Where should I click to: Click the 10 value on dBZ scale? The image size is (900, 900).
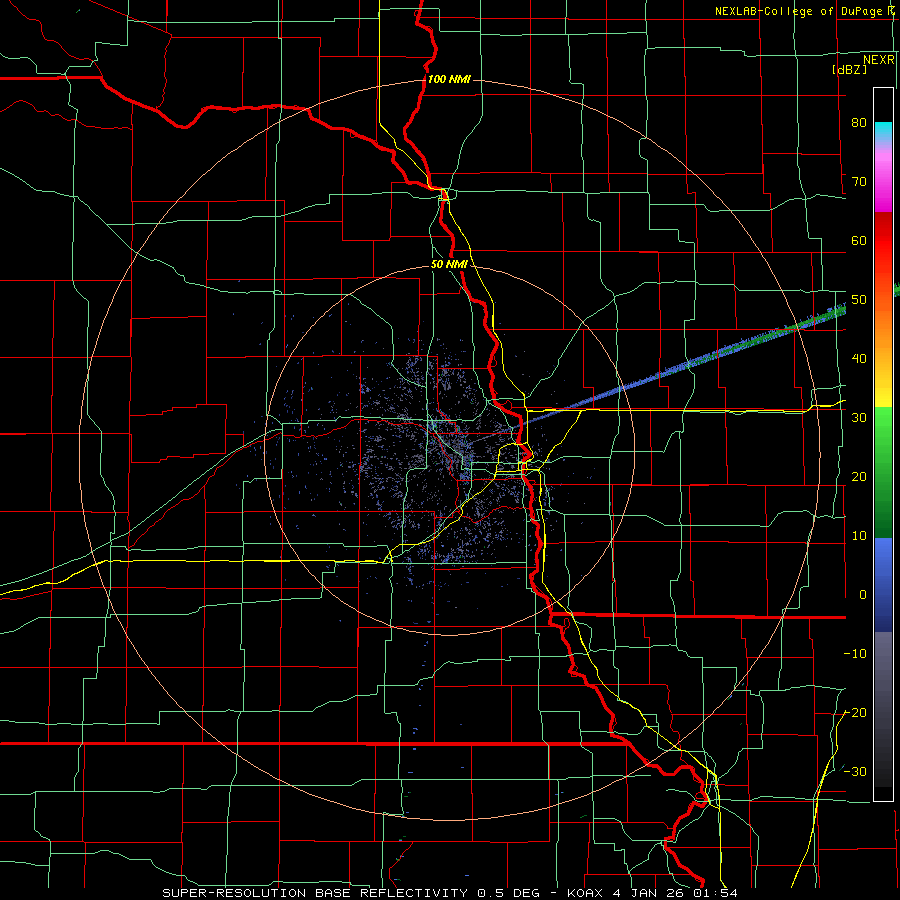[859, 537]
